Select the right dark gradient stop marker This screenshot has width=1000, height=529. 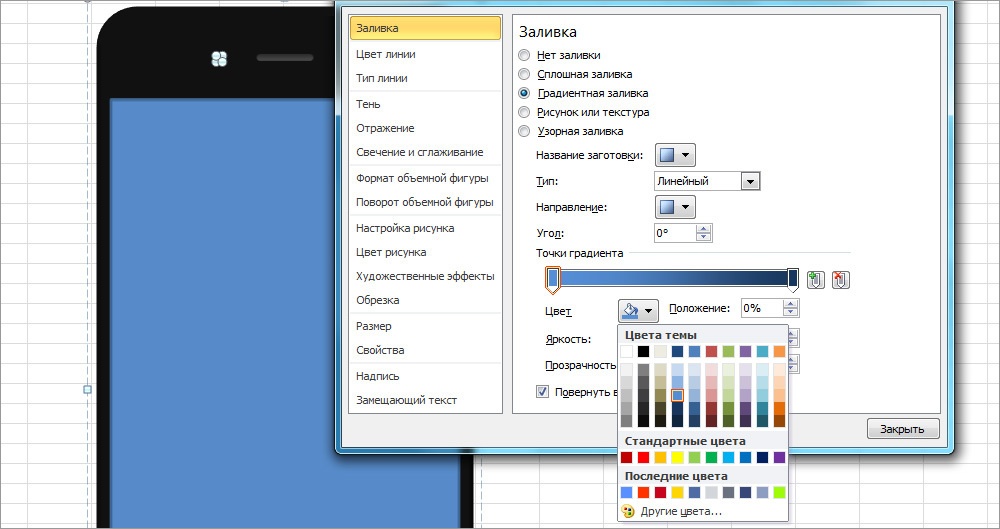(793, 279)
